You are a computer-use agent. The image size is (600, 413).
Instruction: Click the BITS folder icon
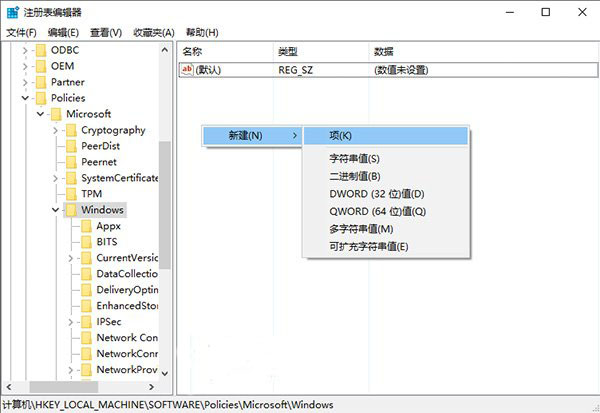[x=86, y=242]
